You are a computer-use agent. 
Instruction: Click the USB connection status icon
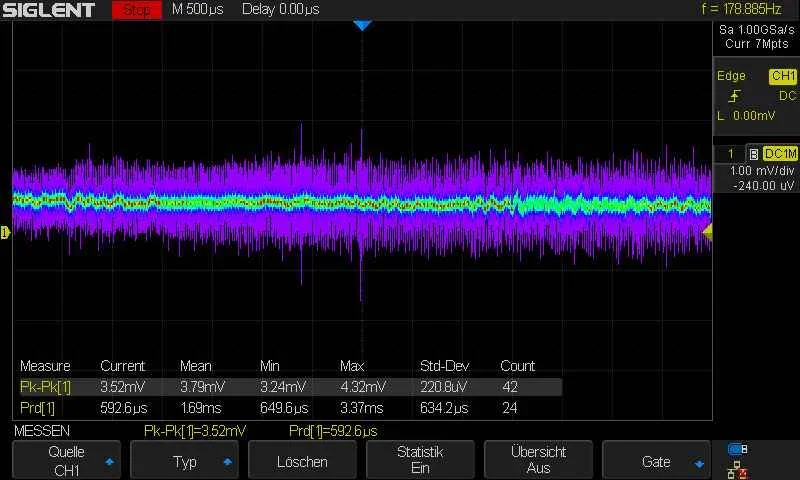pyautogui.click(x=738, y=449)
